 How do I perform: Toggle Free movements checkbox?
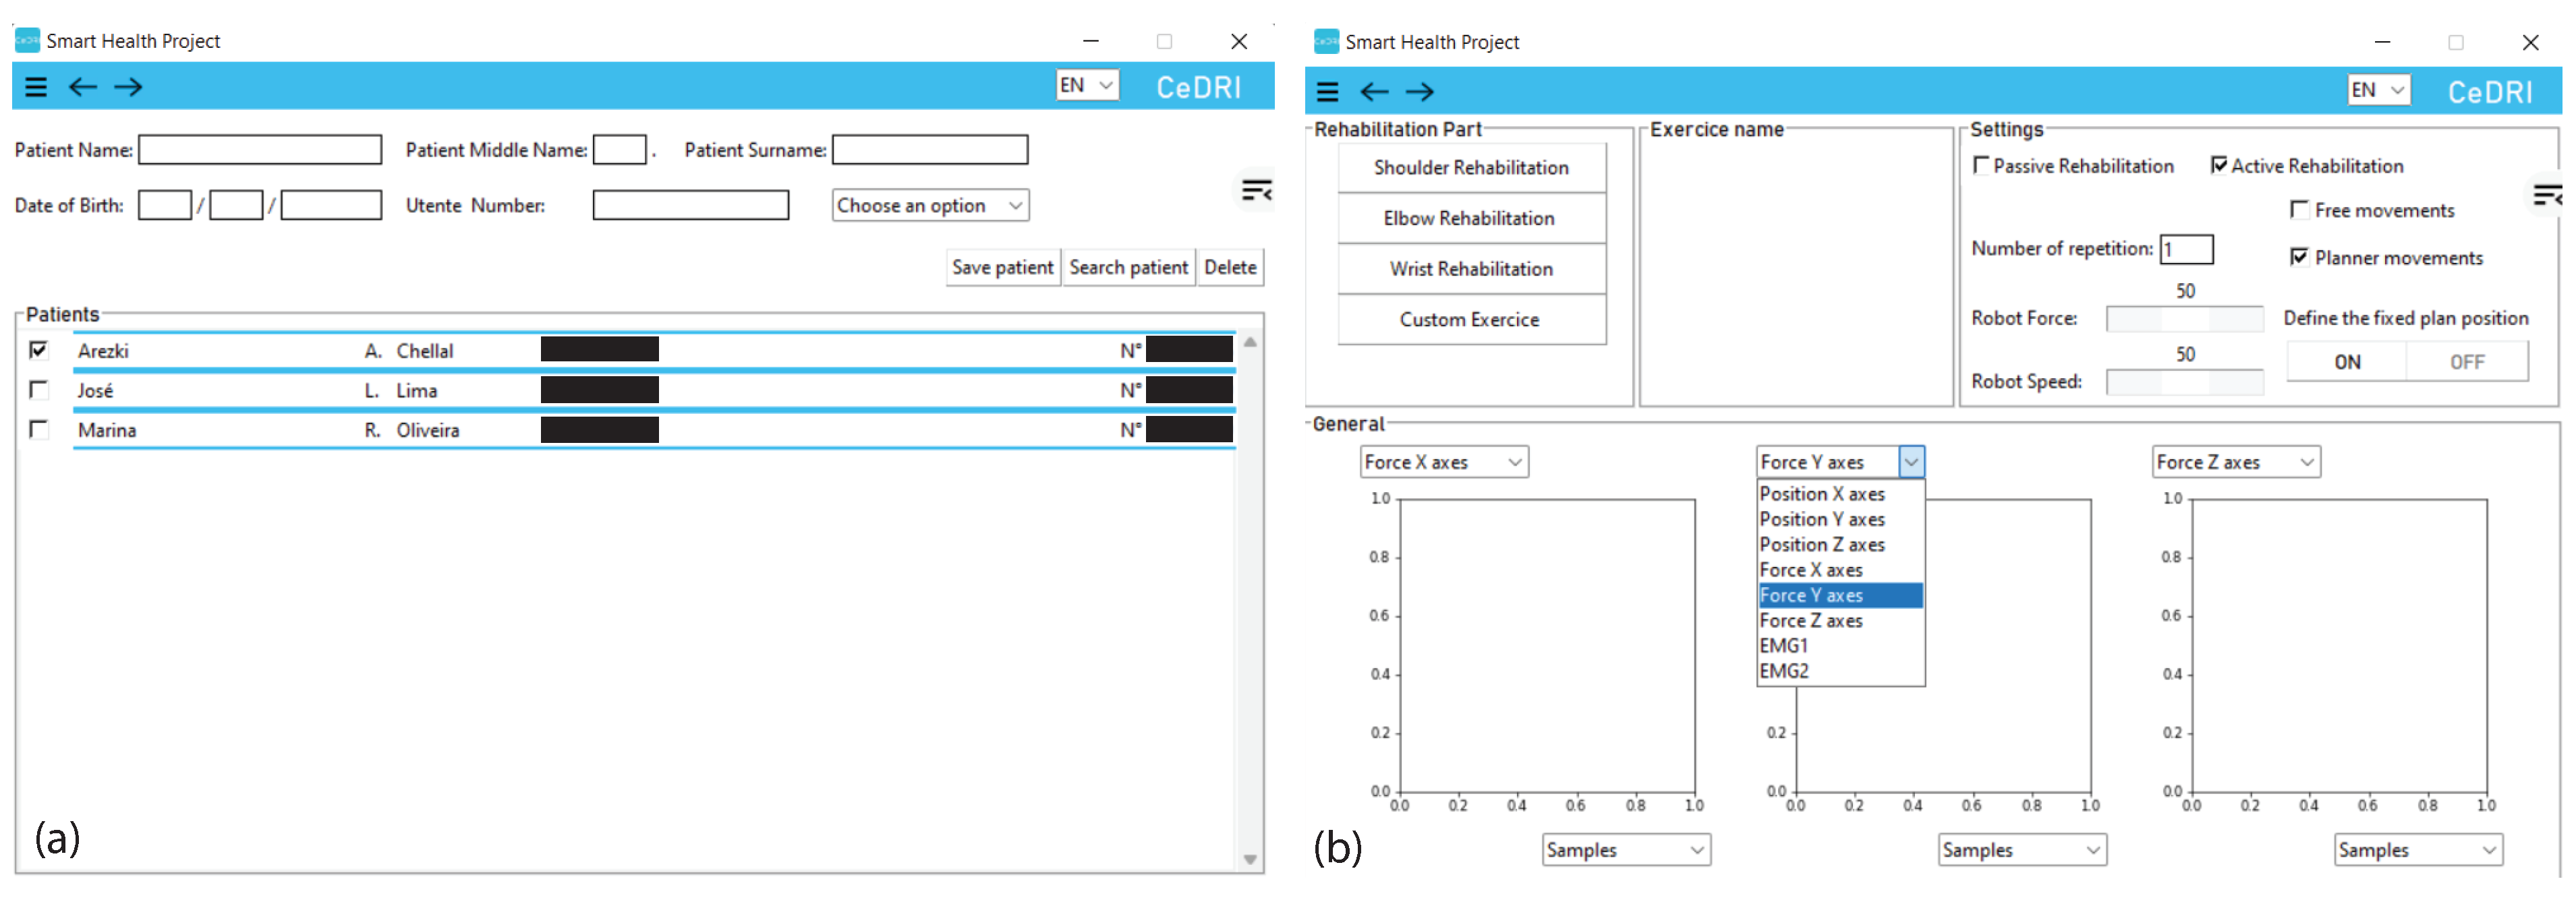tap(2299, 210)
